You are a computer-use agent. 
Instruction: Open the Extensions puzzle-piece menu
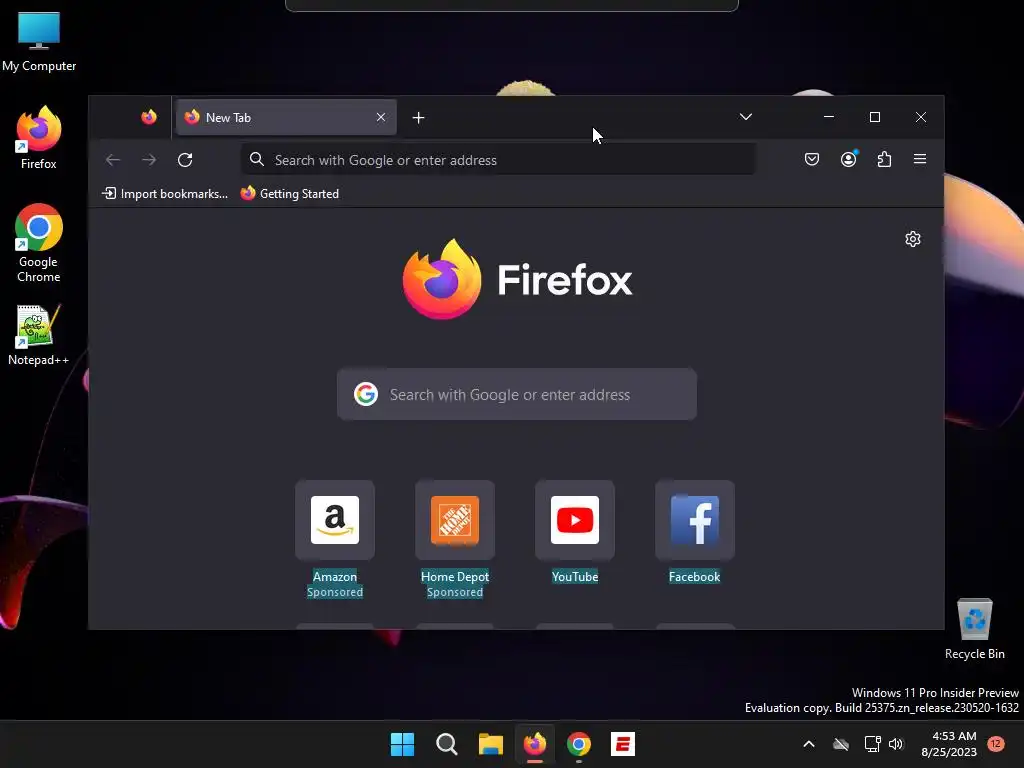(884, 159)
